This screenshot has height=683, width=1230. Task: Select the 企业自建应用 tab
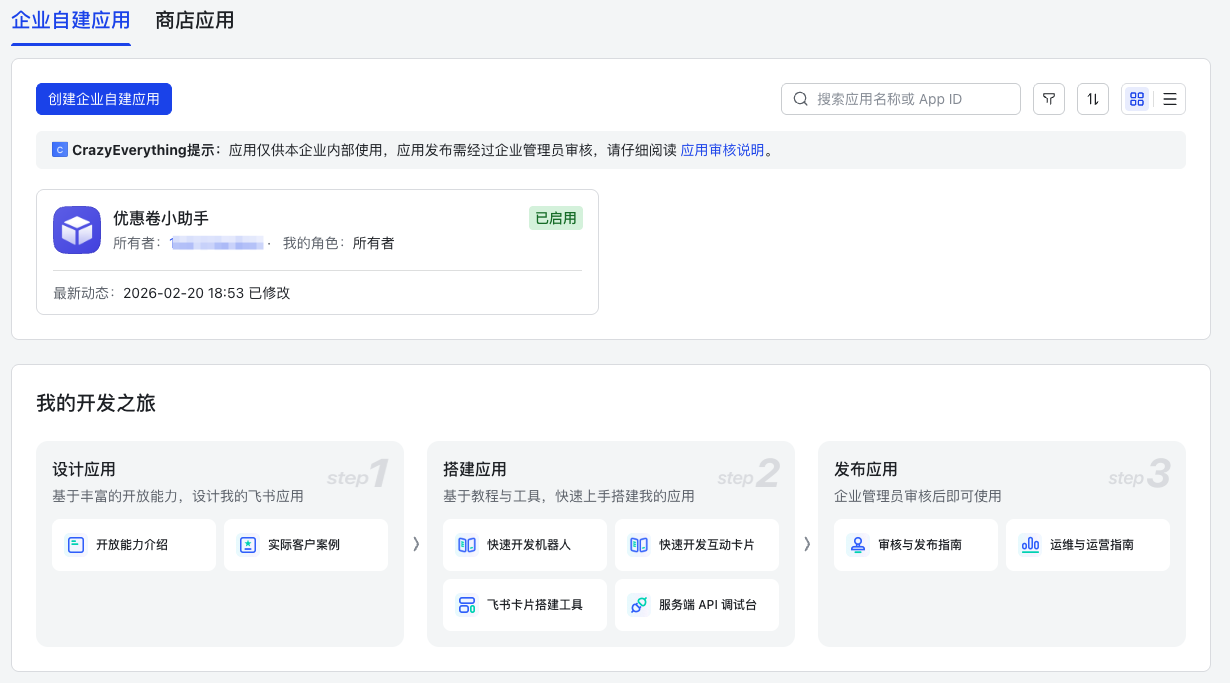tap(71, 20)
